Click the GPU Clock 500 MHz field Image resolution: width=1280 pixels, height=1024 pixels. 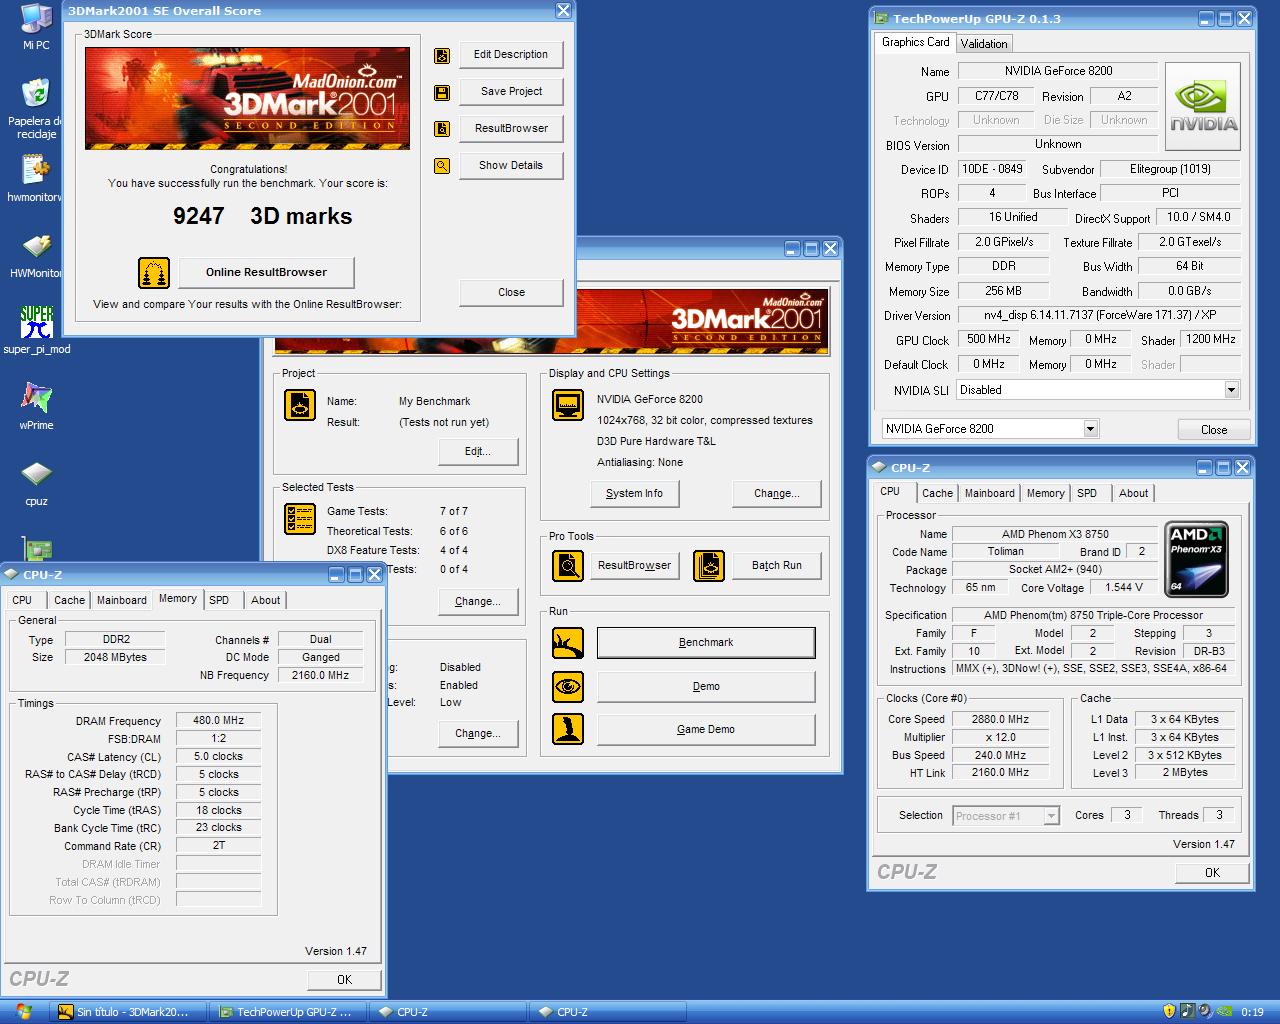click(989, 340)
